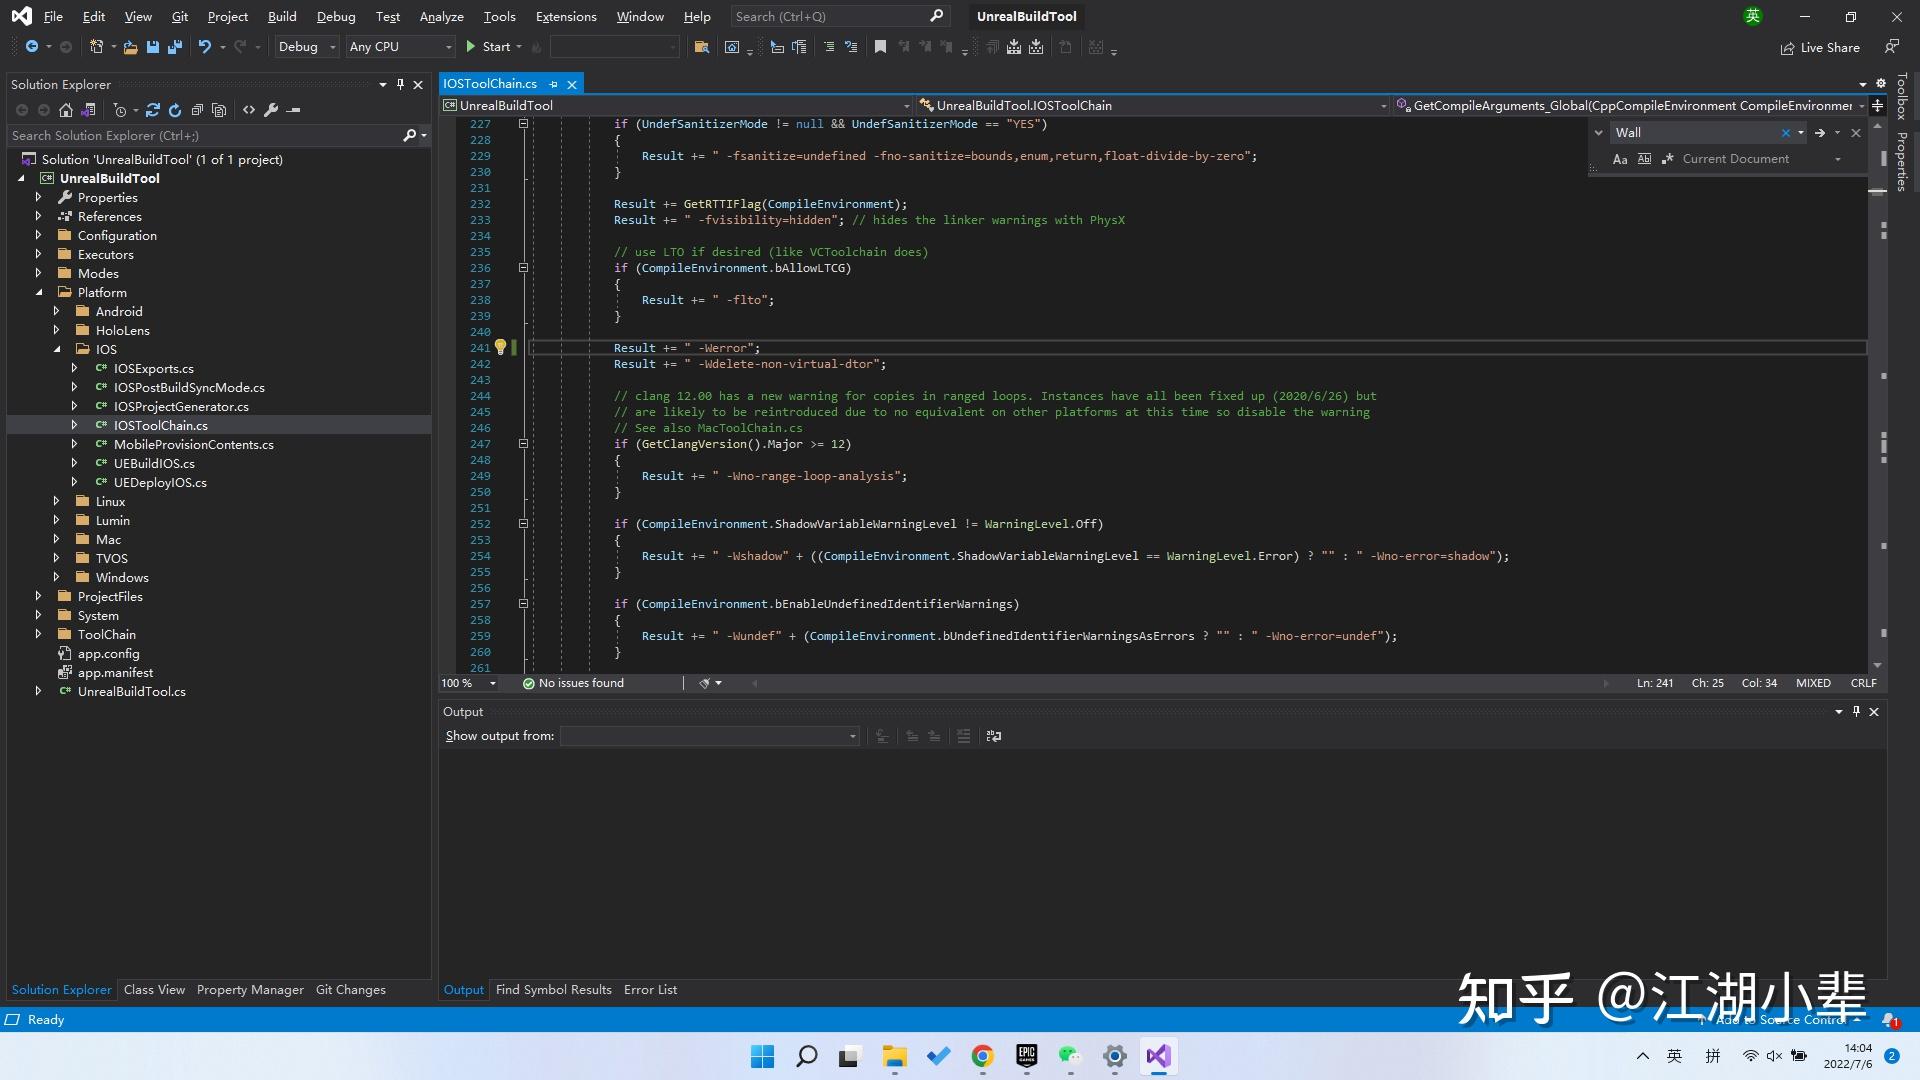The height and width of the screenshot is (1080, 1920).
Task: Clear all text in the Output window
Action: 963,736
